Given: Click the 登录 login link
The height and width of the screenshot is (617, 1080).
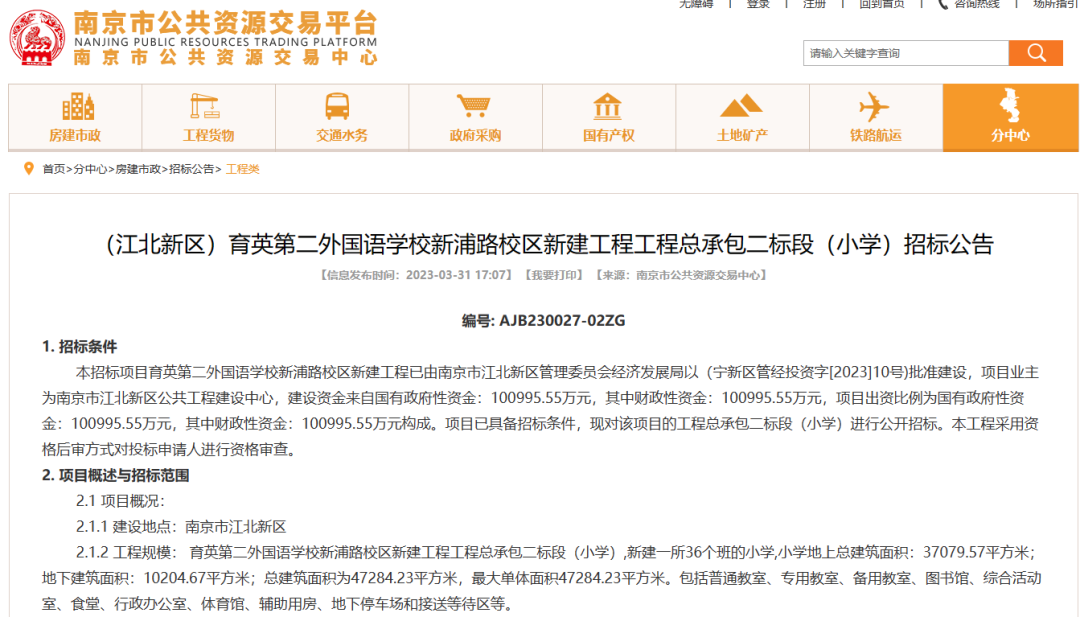Looking at the screenshot, I should [758, 4].
